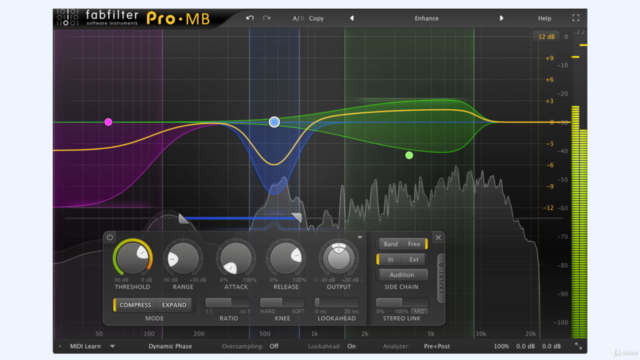
Task: Click left side chain range handle
Action: [x=183, y=218]
